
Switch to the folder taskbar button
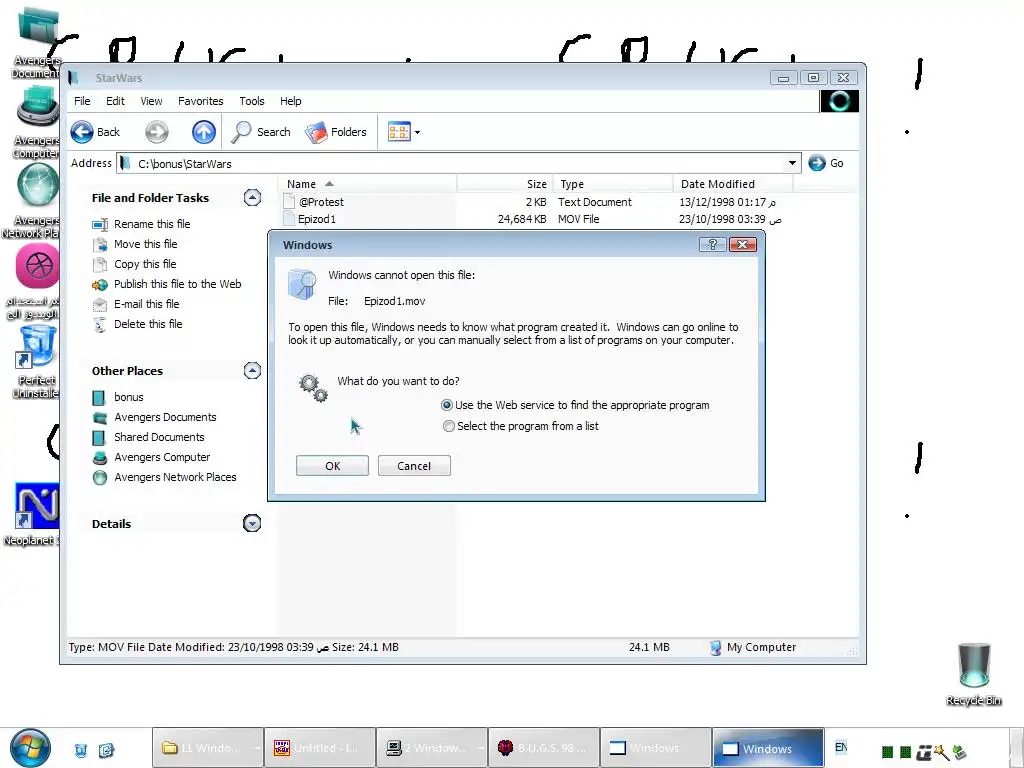208,748
